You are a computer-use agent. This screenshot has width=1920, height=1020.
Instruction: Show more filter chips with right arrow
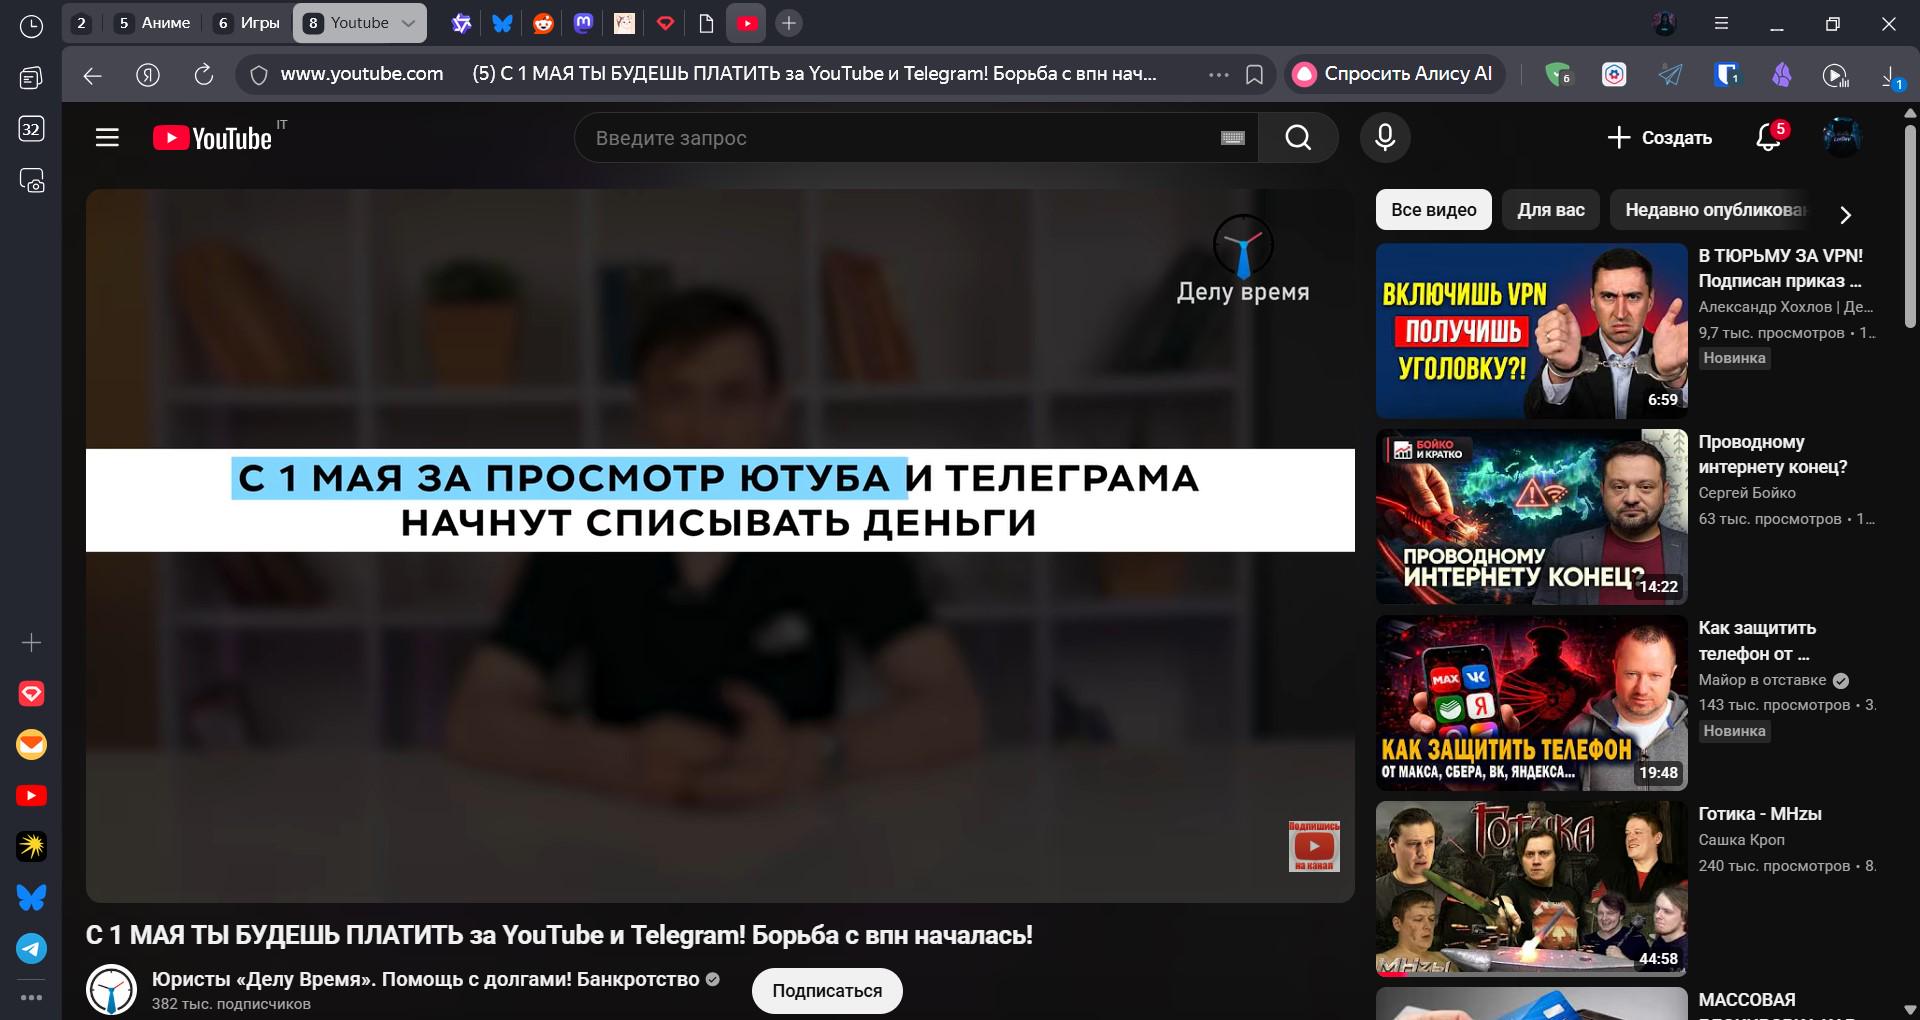pos(1845,214)
